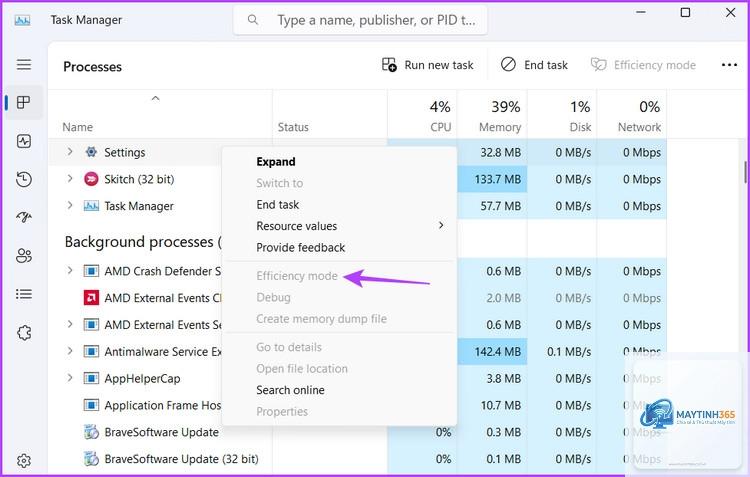The image size is (750, 477).
Task: Select Open file location menu entry
Action: coord(302,369)
